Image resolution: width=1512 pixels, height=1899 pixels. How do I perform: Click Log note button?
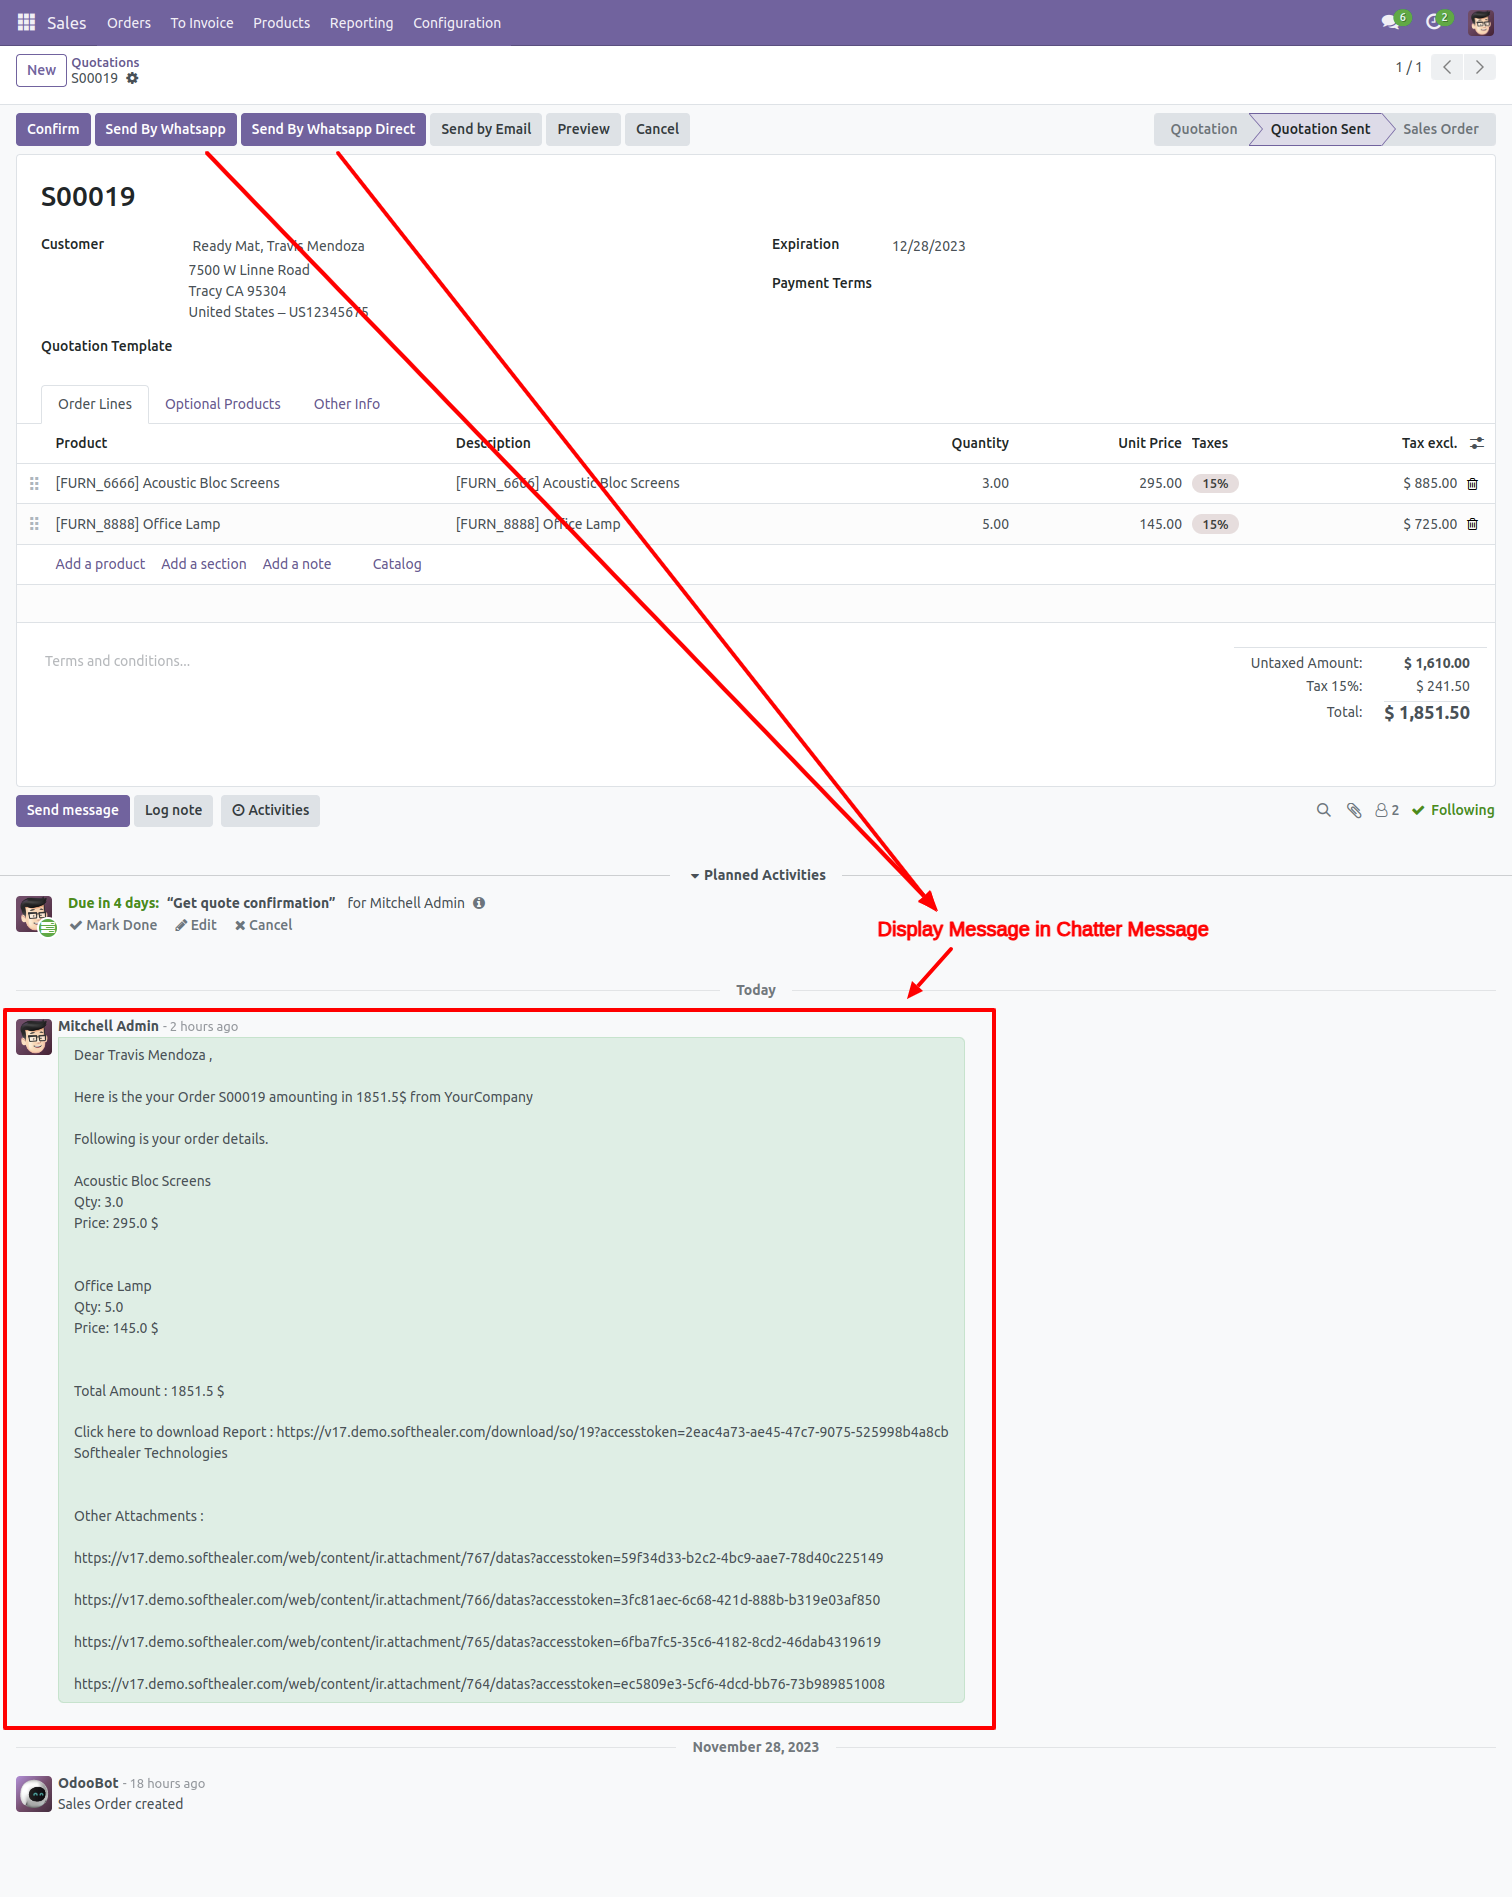coord(173,811)
